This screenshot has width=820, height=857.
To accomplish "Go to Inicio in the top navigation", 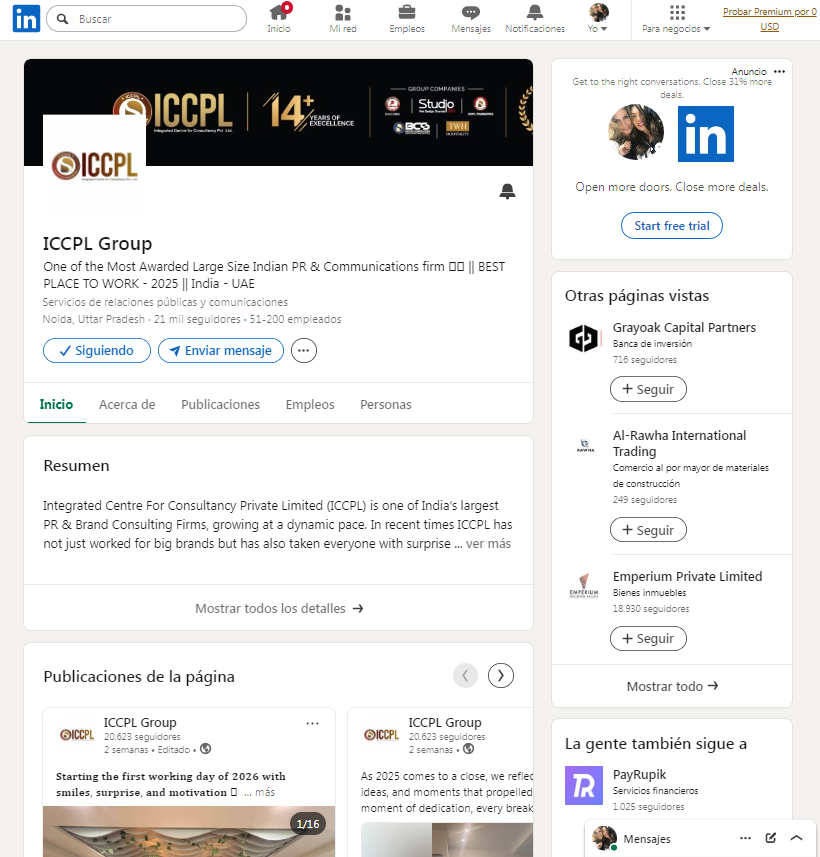I will pyautogui.click(x=279, y=19).
